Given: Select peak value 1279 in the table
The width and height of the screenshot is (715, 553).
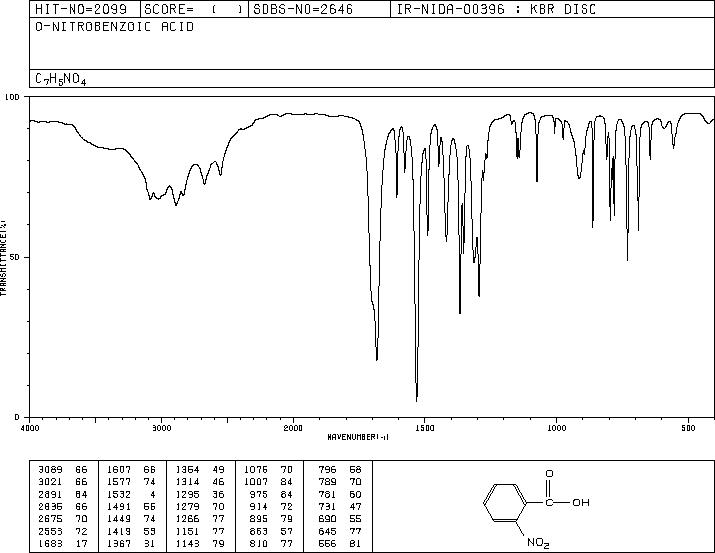Looking at the screenshot, I should 187,506.
